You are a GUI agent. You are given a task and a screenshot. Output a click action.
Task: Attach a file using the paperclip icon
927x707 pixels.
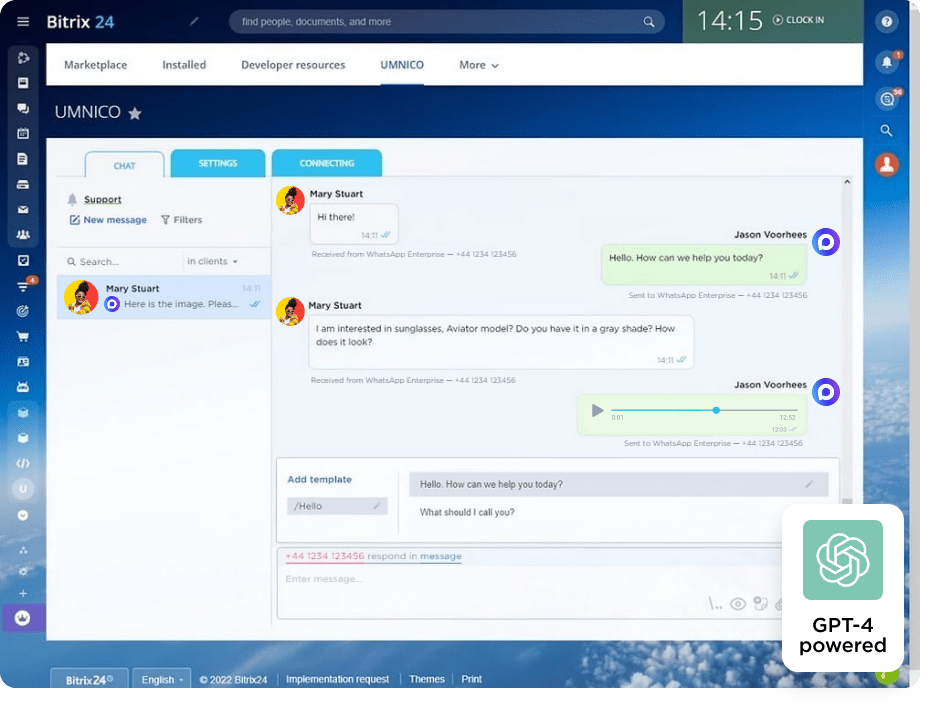(x=779, y=604)
